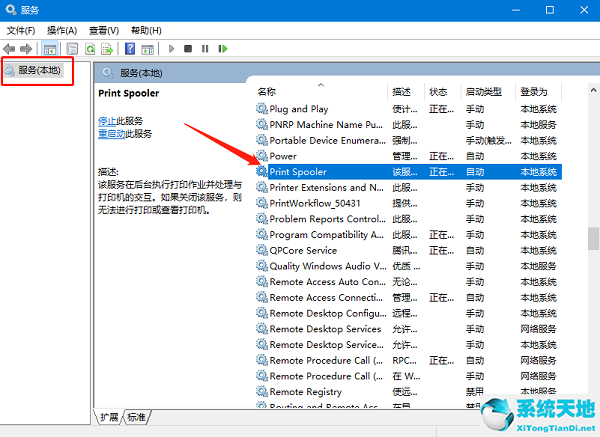The image size is (600, 437).
Task: Open the 帮助(H) menu
Action: [146, 30]
